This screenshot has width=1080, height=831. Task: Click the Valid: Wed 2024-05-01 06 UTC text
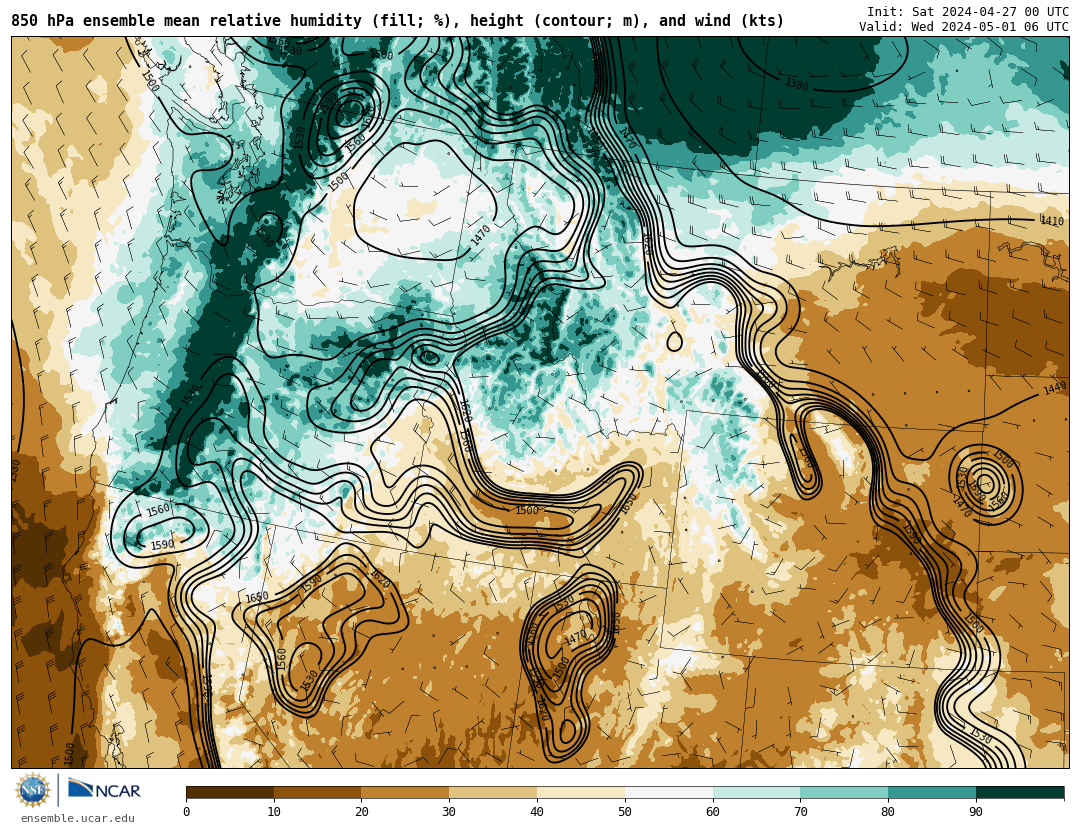[x=964, y=27]
